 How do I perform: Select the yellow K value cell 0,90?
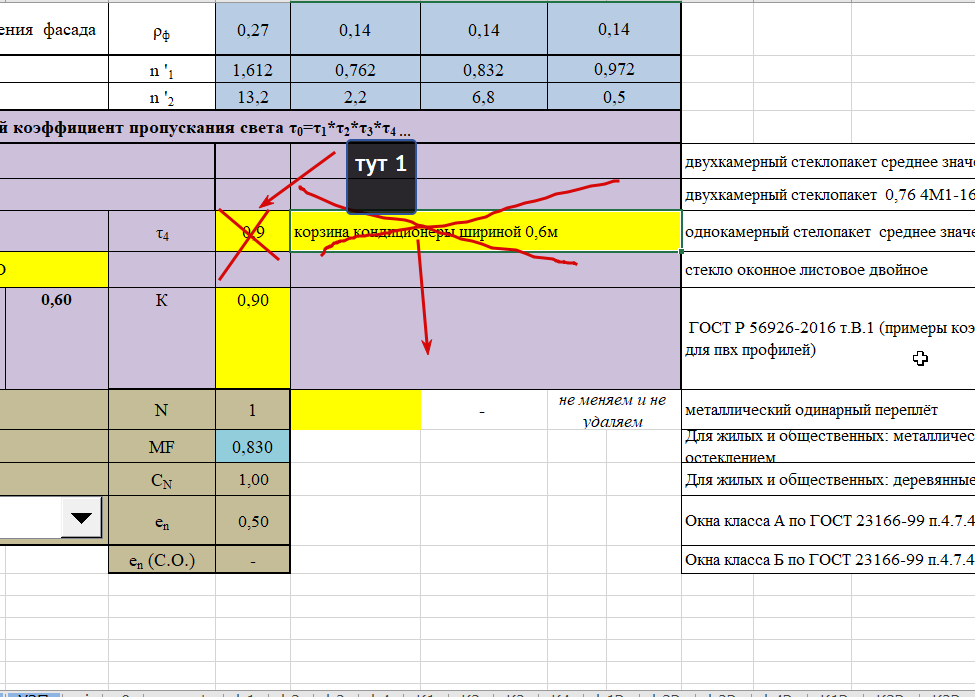253,338
